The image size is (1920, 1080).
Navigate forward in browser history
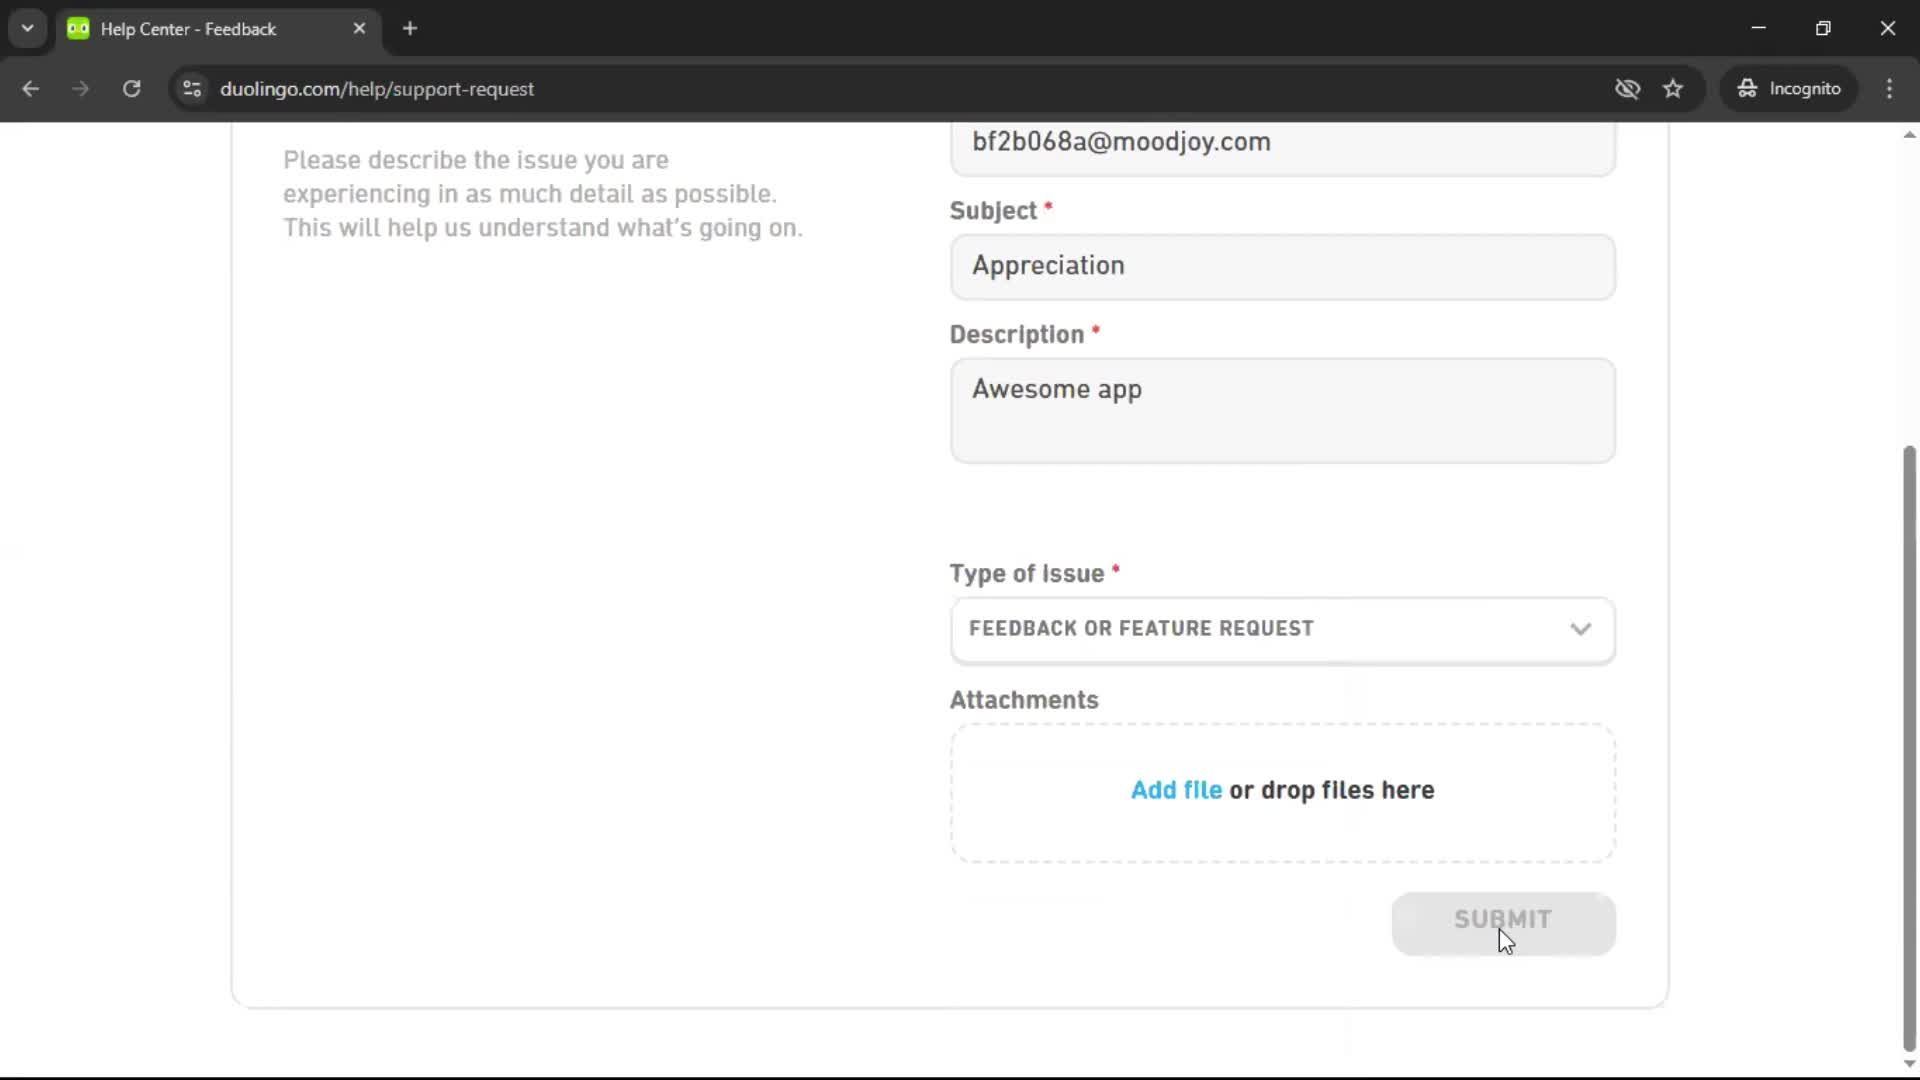80,88
